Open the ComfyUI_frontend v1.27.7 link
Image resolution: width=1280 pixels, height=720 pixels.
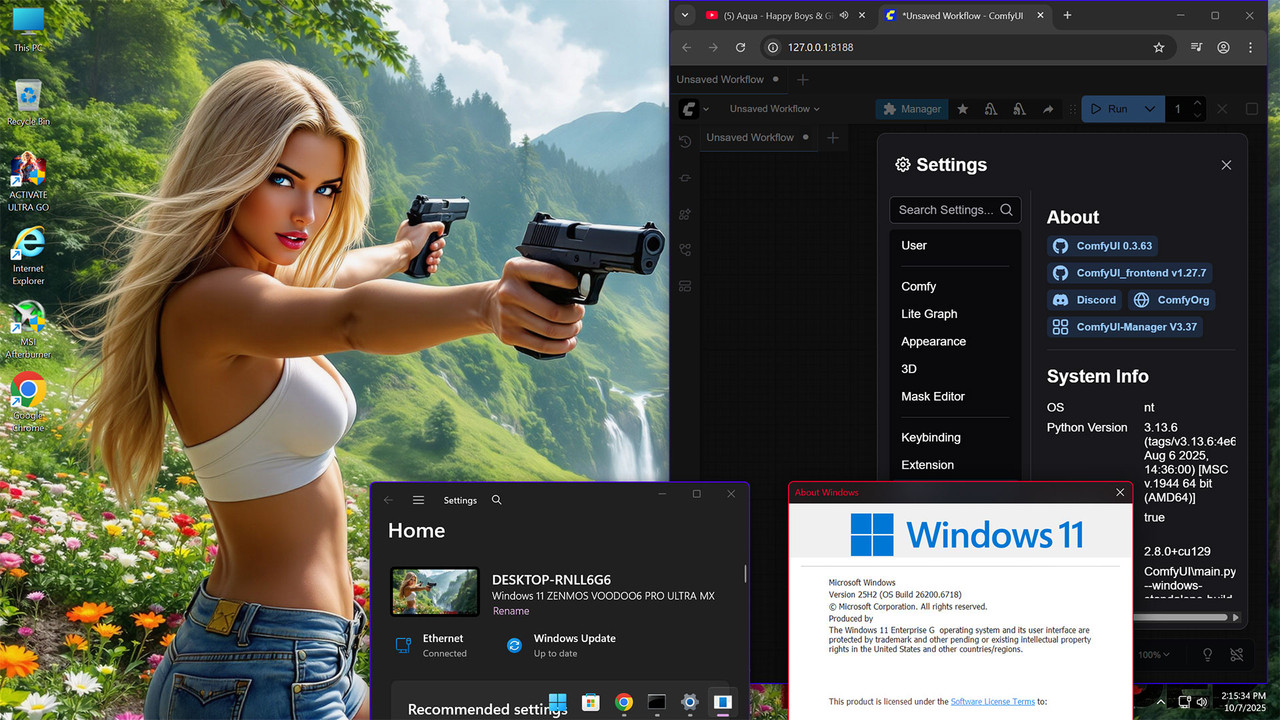click(x=1130, y=273)
